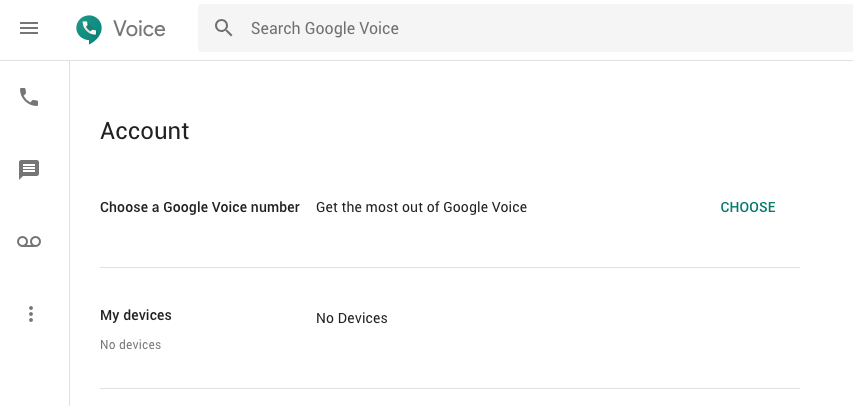Click the sidebar's vertical border line
Screen dimensions: 853x406
coord(69,230)
